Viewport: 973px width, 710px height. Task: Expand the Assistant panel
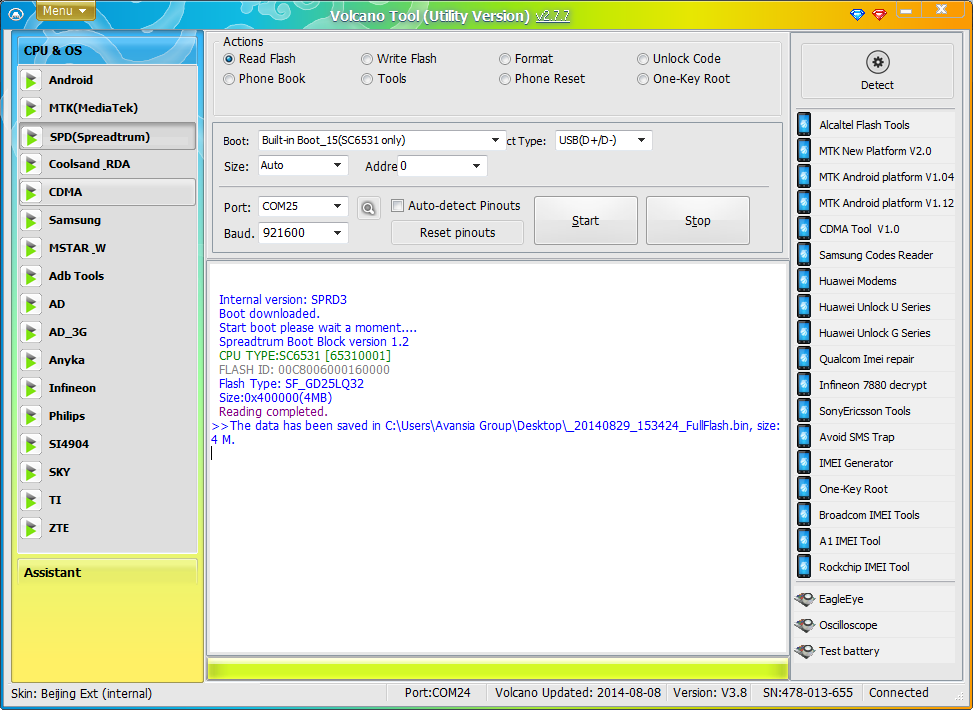pyautogui.click(x=107, y=572)
